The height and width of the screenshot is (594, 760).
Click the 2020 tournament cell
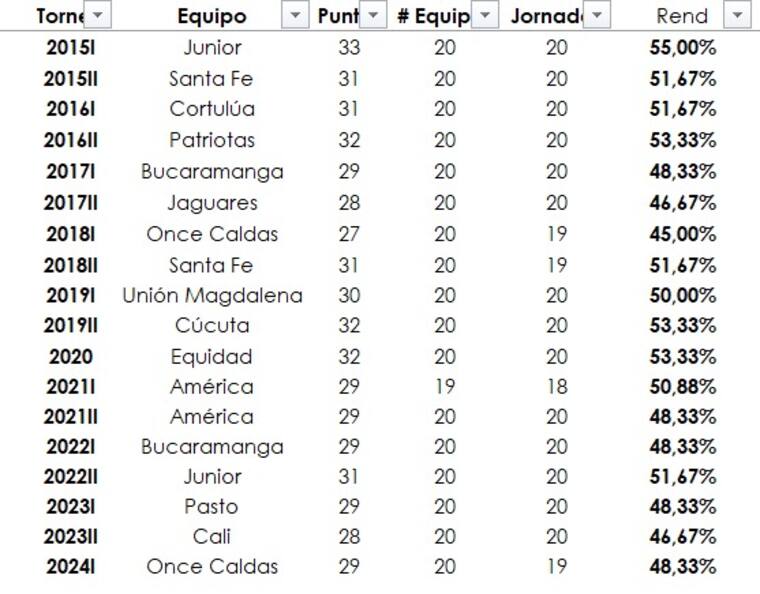coord(70,356)
